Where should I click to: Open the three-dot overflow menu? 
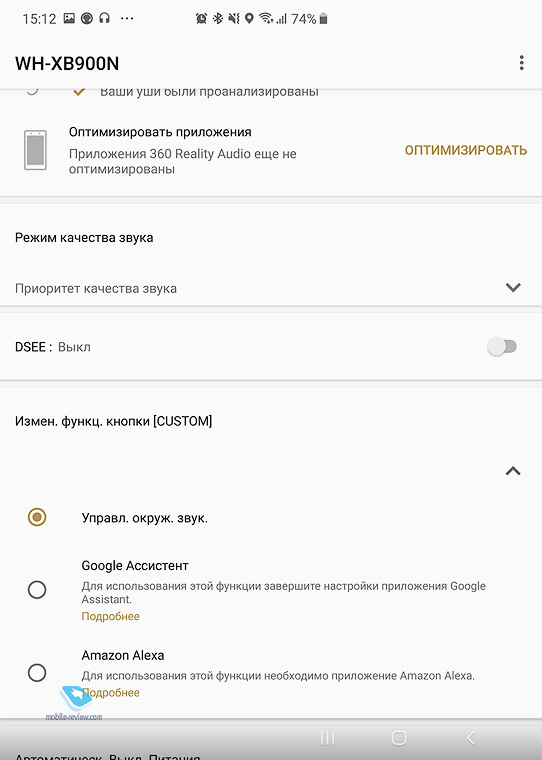[x=521, y=63]
